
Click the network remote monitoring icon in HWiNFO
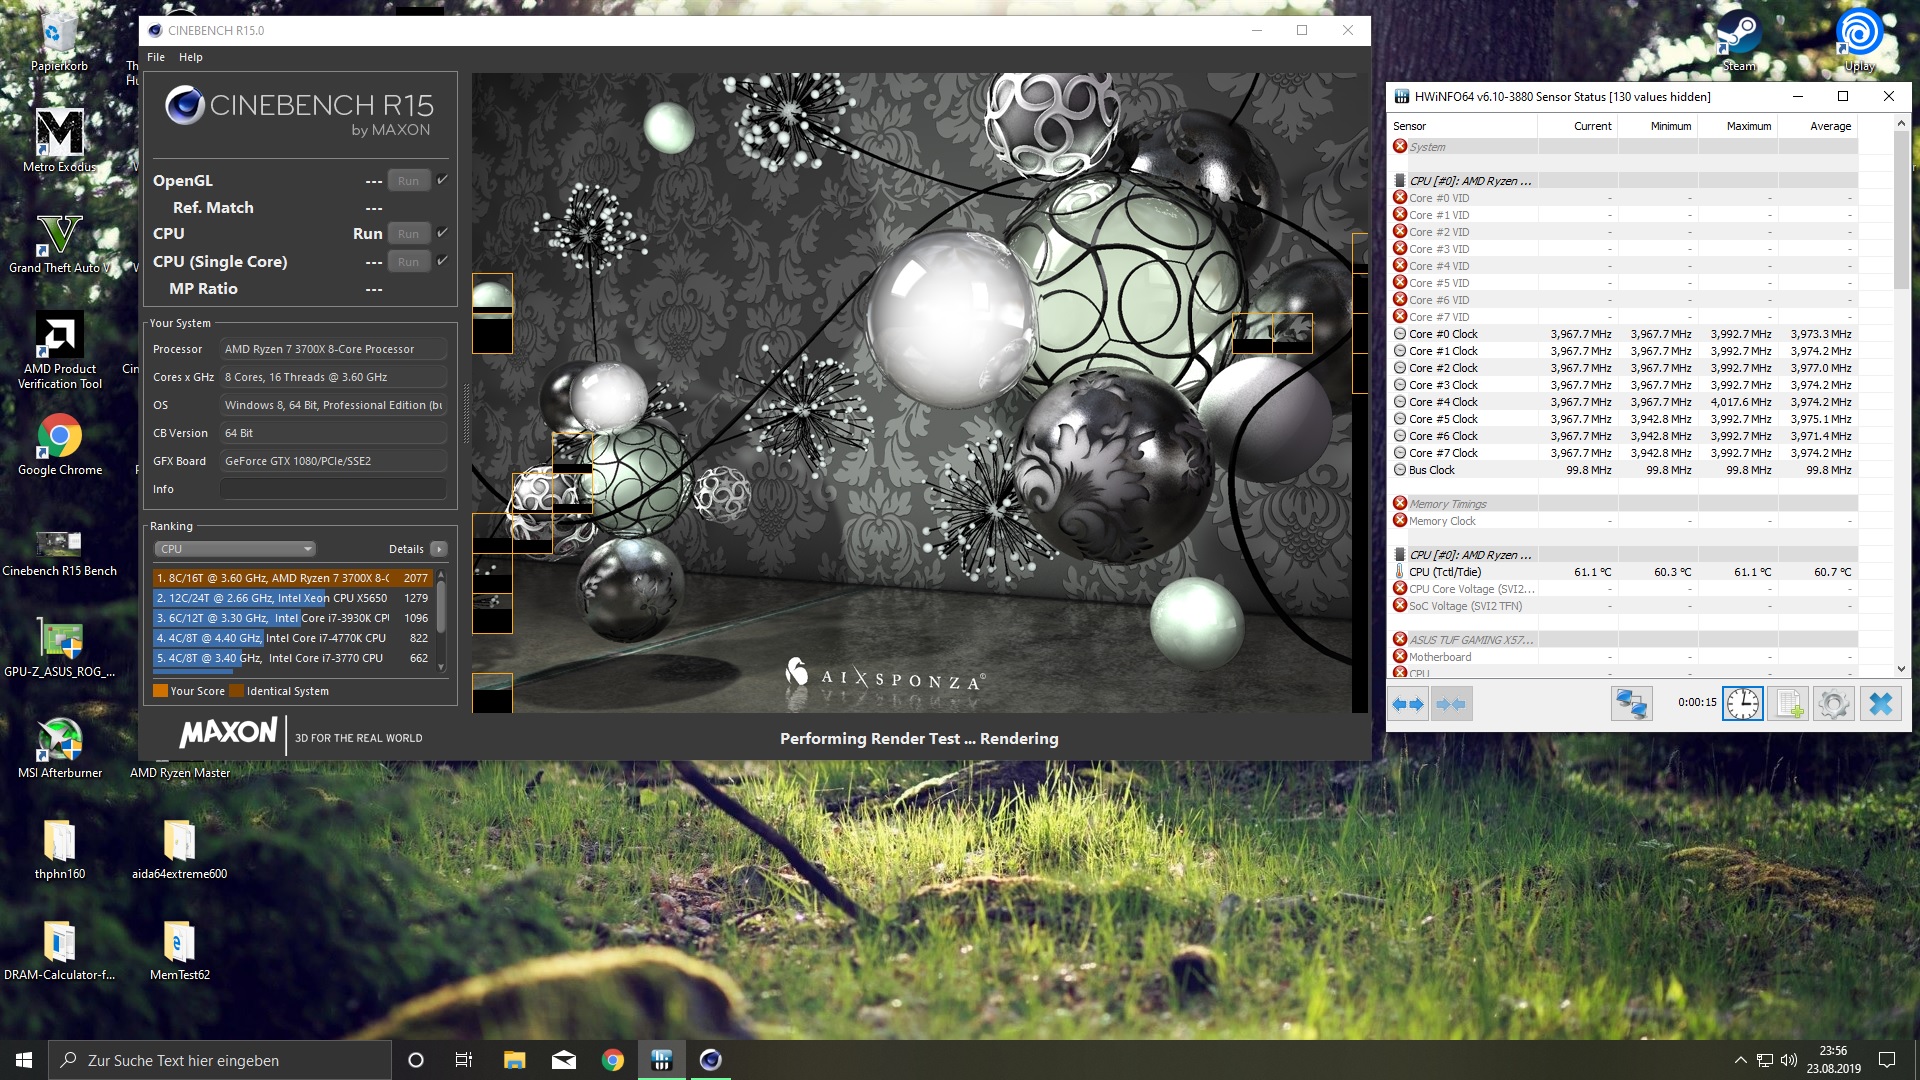coord(1631,704)
